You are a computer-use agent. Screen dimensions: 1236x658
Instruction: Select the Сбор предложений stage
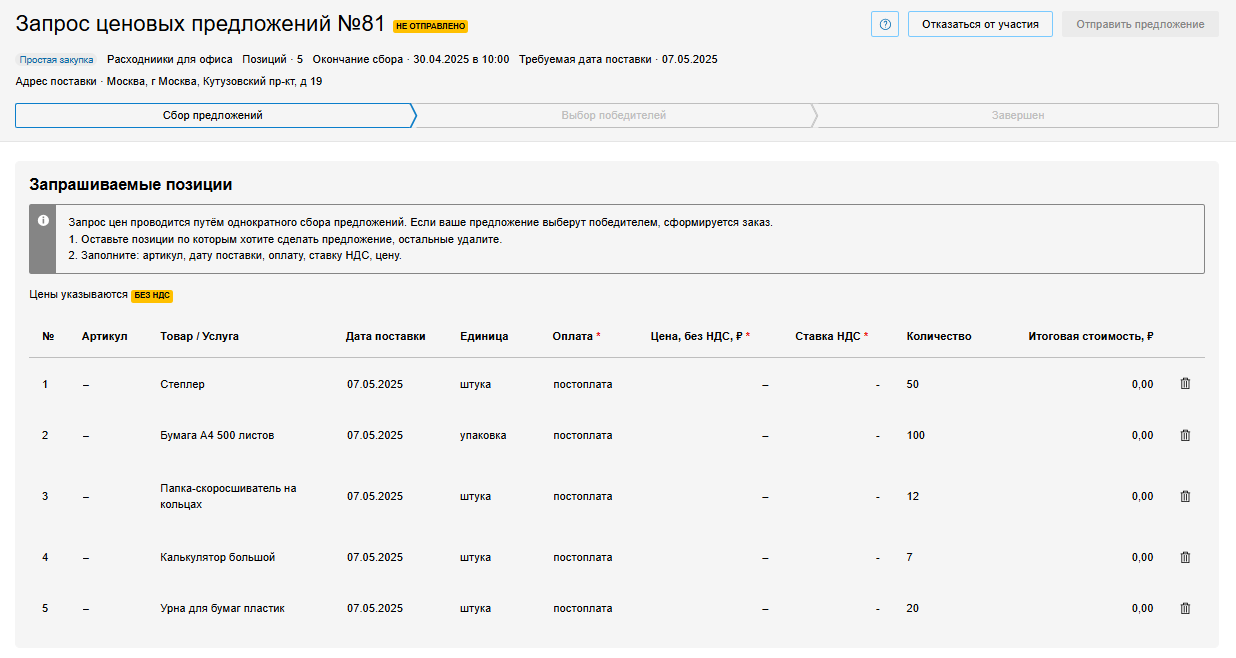coord(213,116)
